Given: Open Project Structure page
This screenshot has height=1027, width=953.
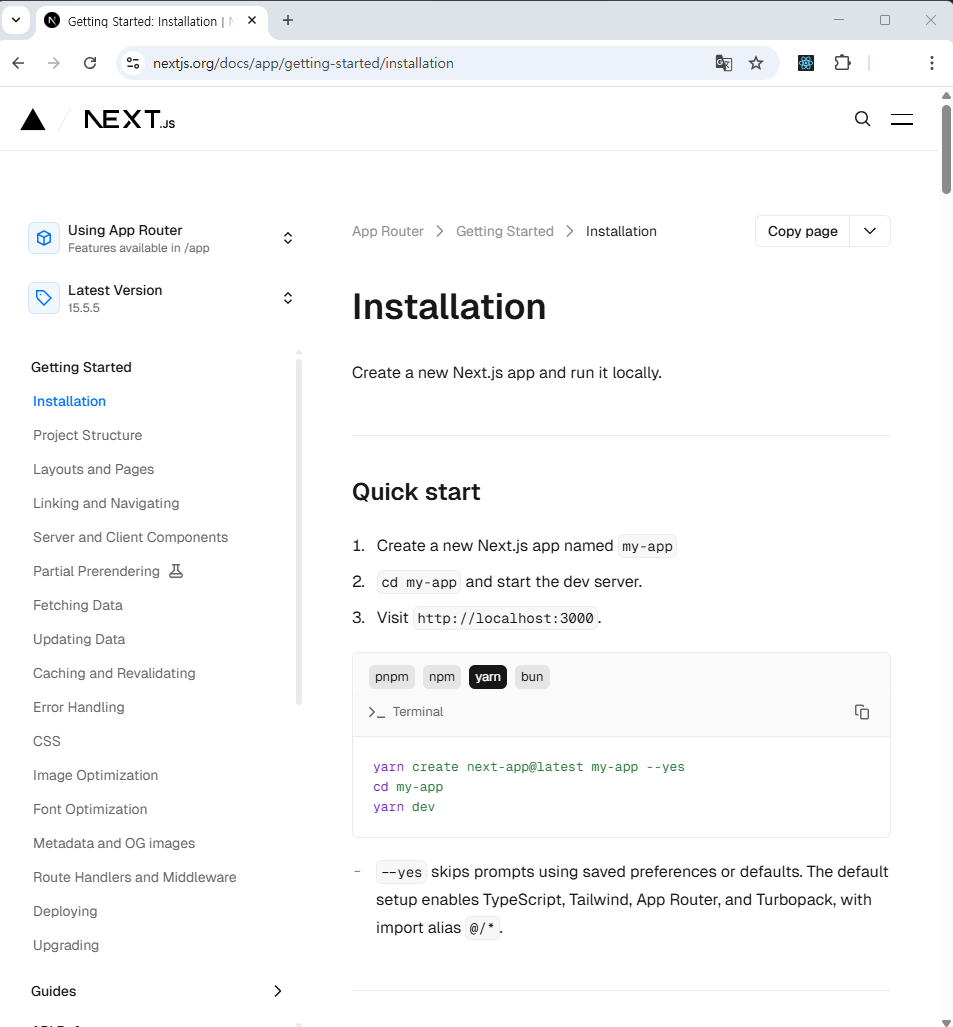Looking at the screenshot, I should [87, 436].
